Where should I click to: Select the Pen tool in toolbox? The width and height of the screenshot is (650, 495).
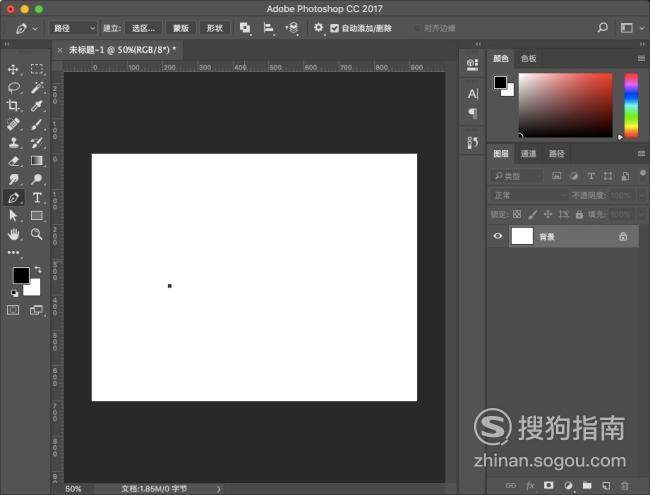[13, 197]
